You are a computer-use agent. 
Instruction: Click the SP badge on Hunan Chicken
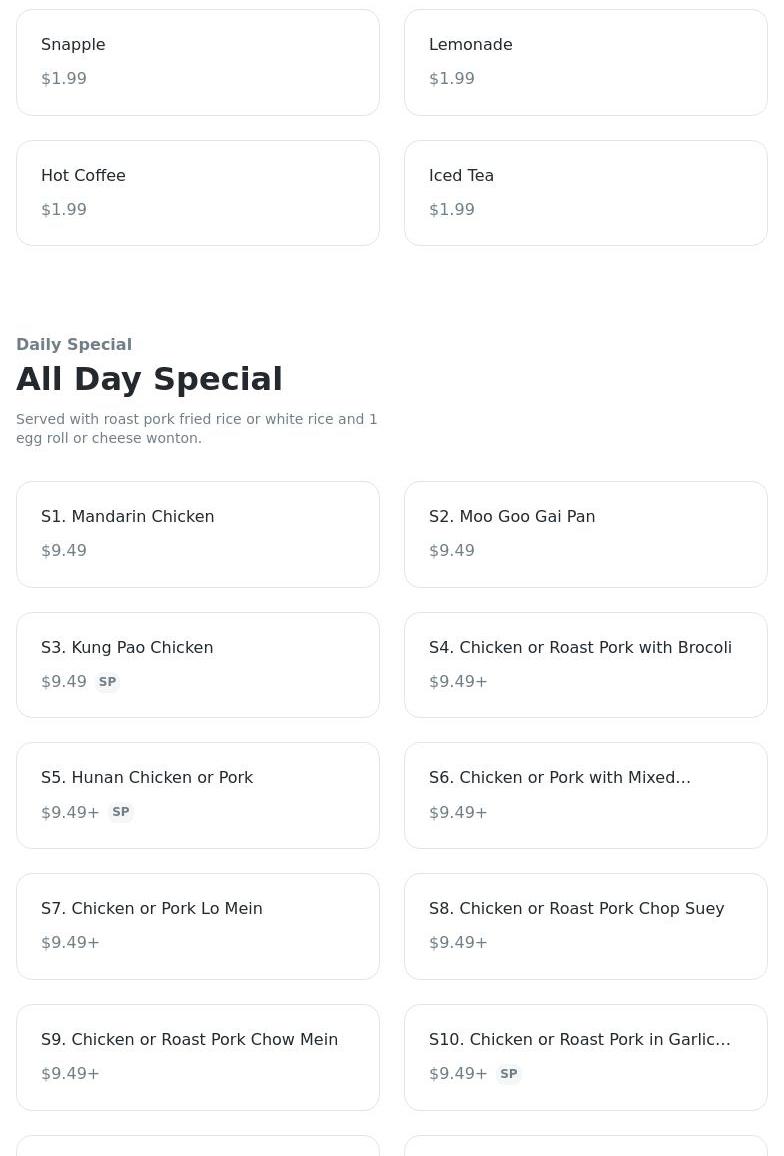click(121, 812)
